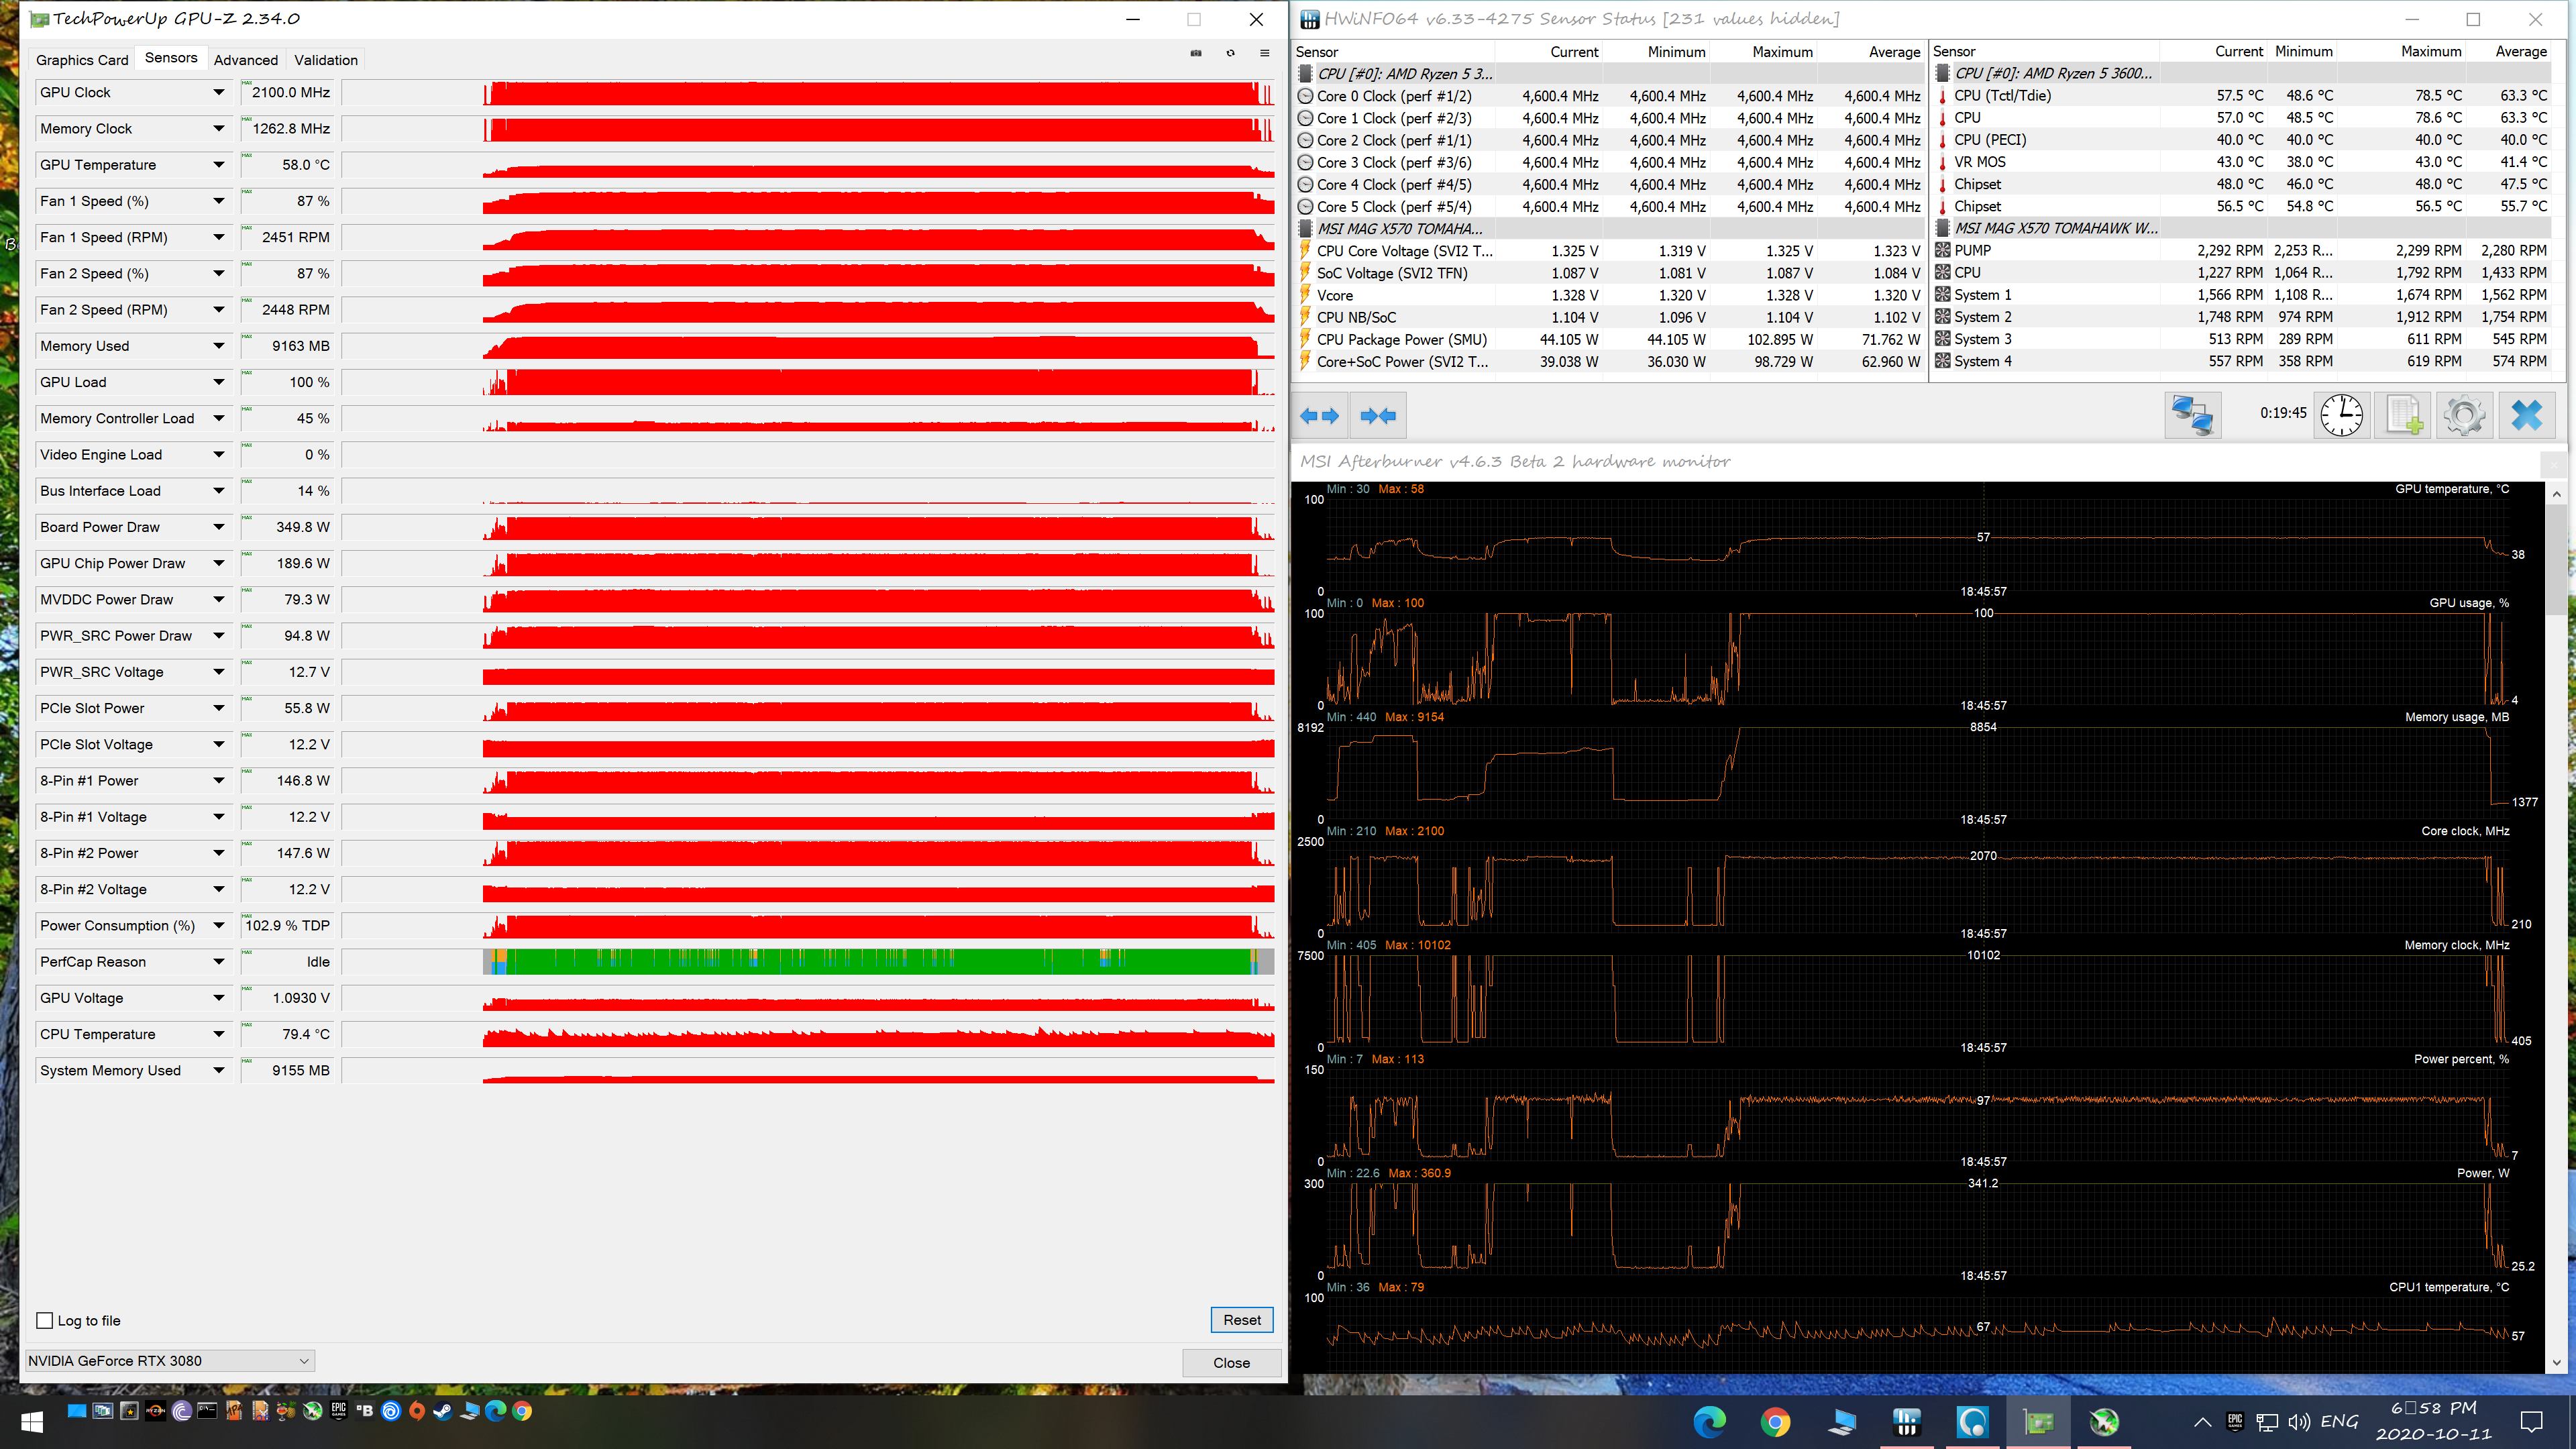Open the Windows Start menu

tap(32, 1421)
